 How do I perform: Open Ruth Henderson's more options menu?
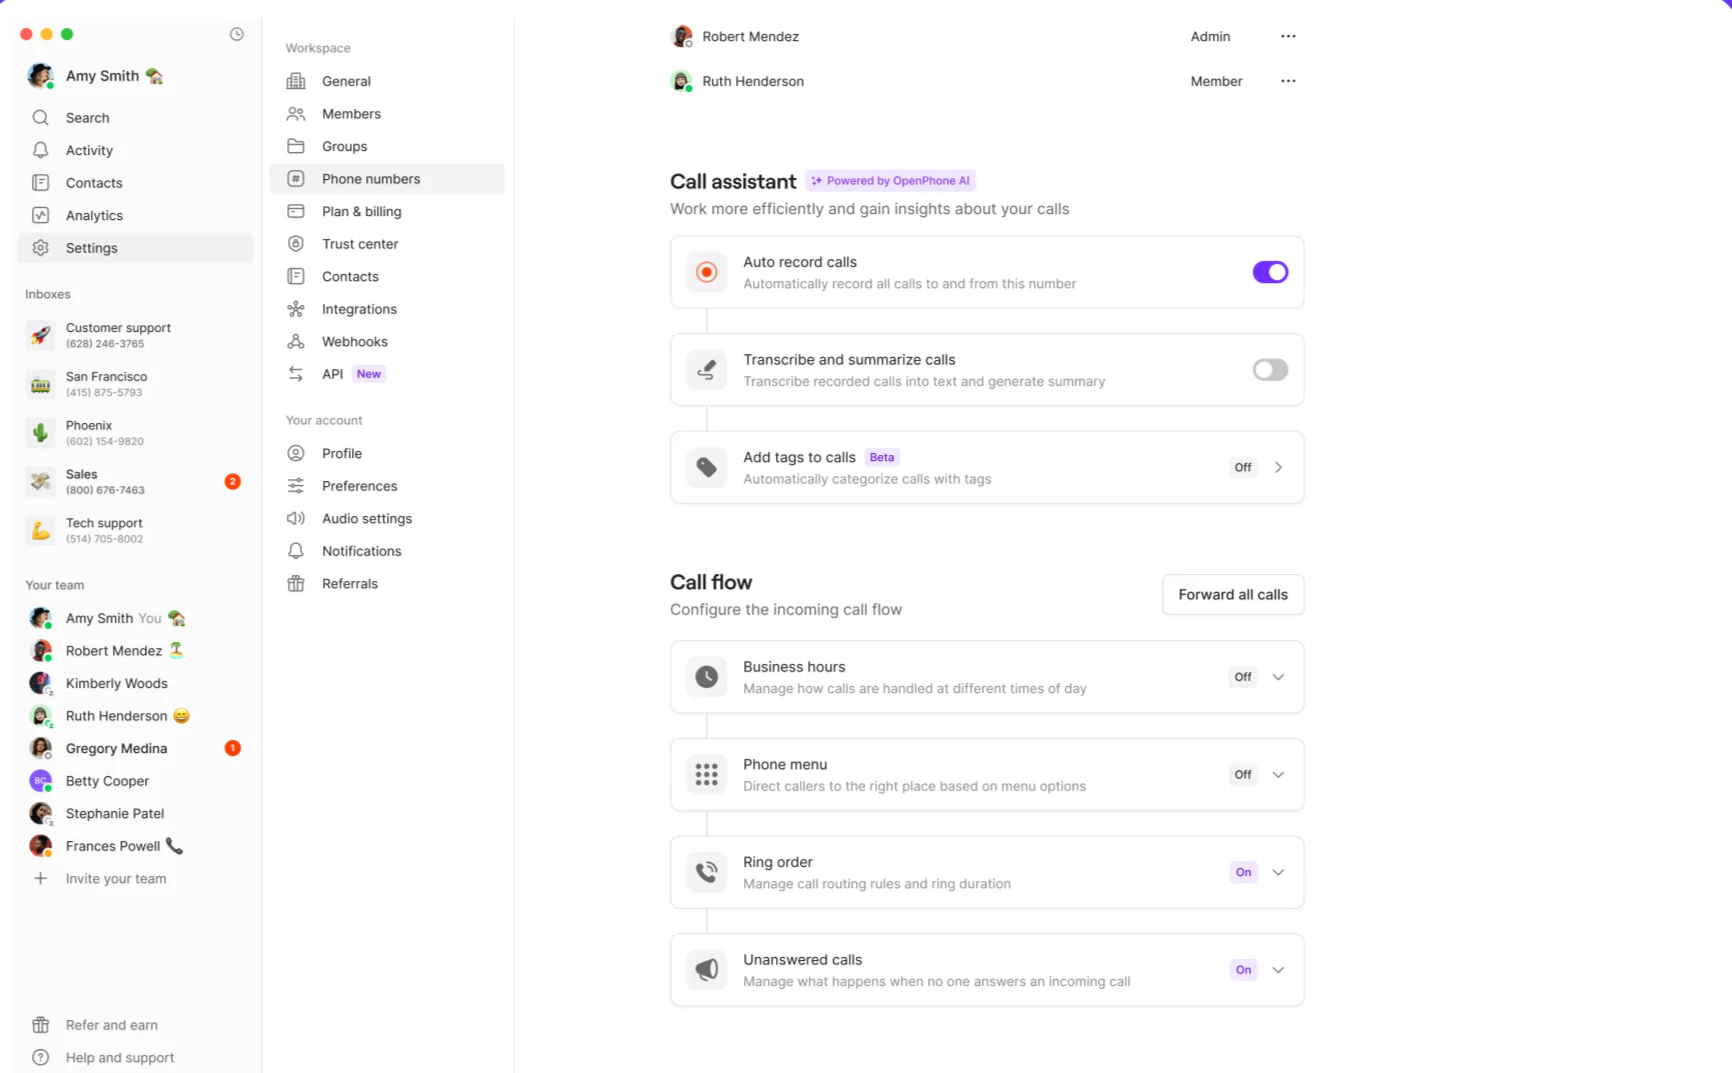1288,81
